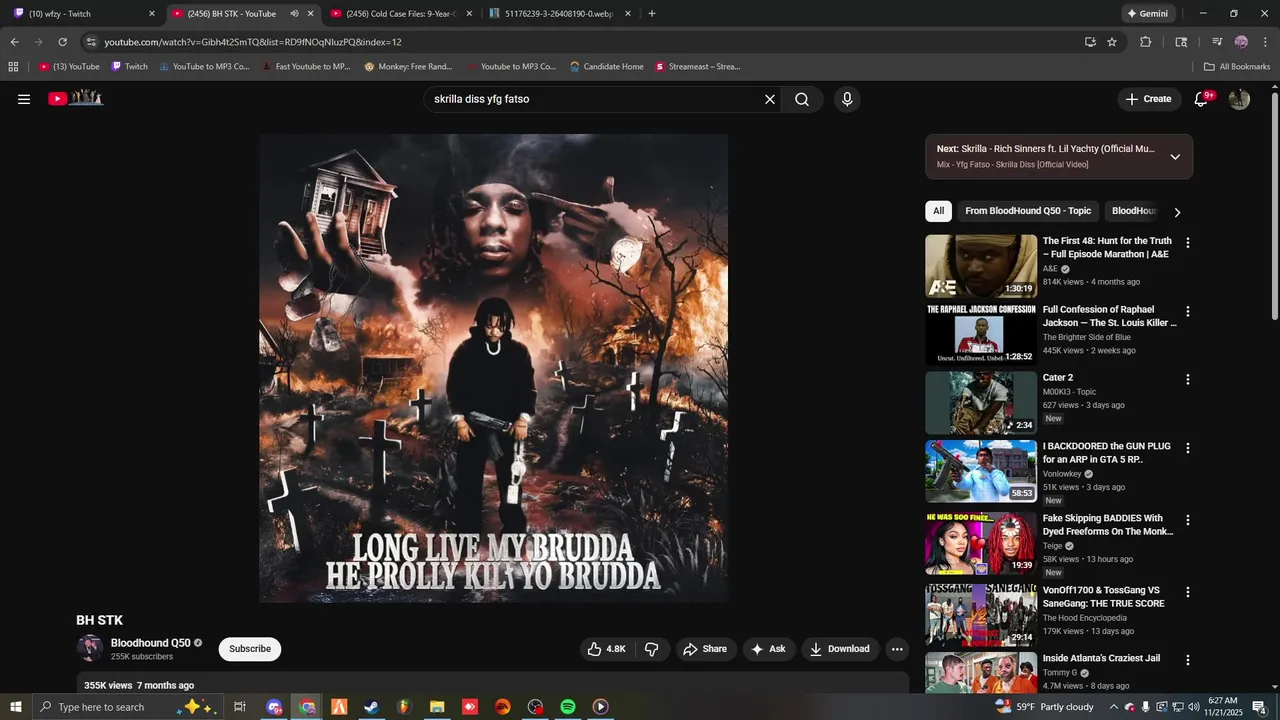Install app icon in address bar
The width and height of the screenshot is (1280, 720).
coord(1090,42)
